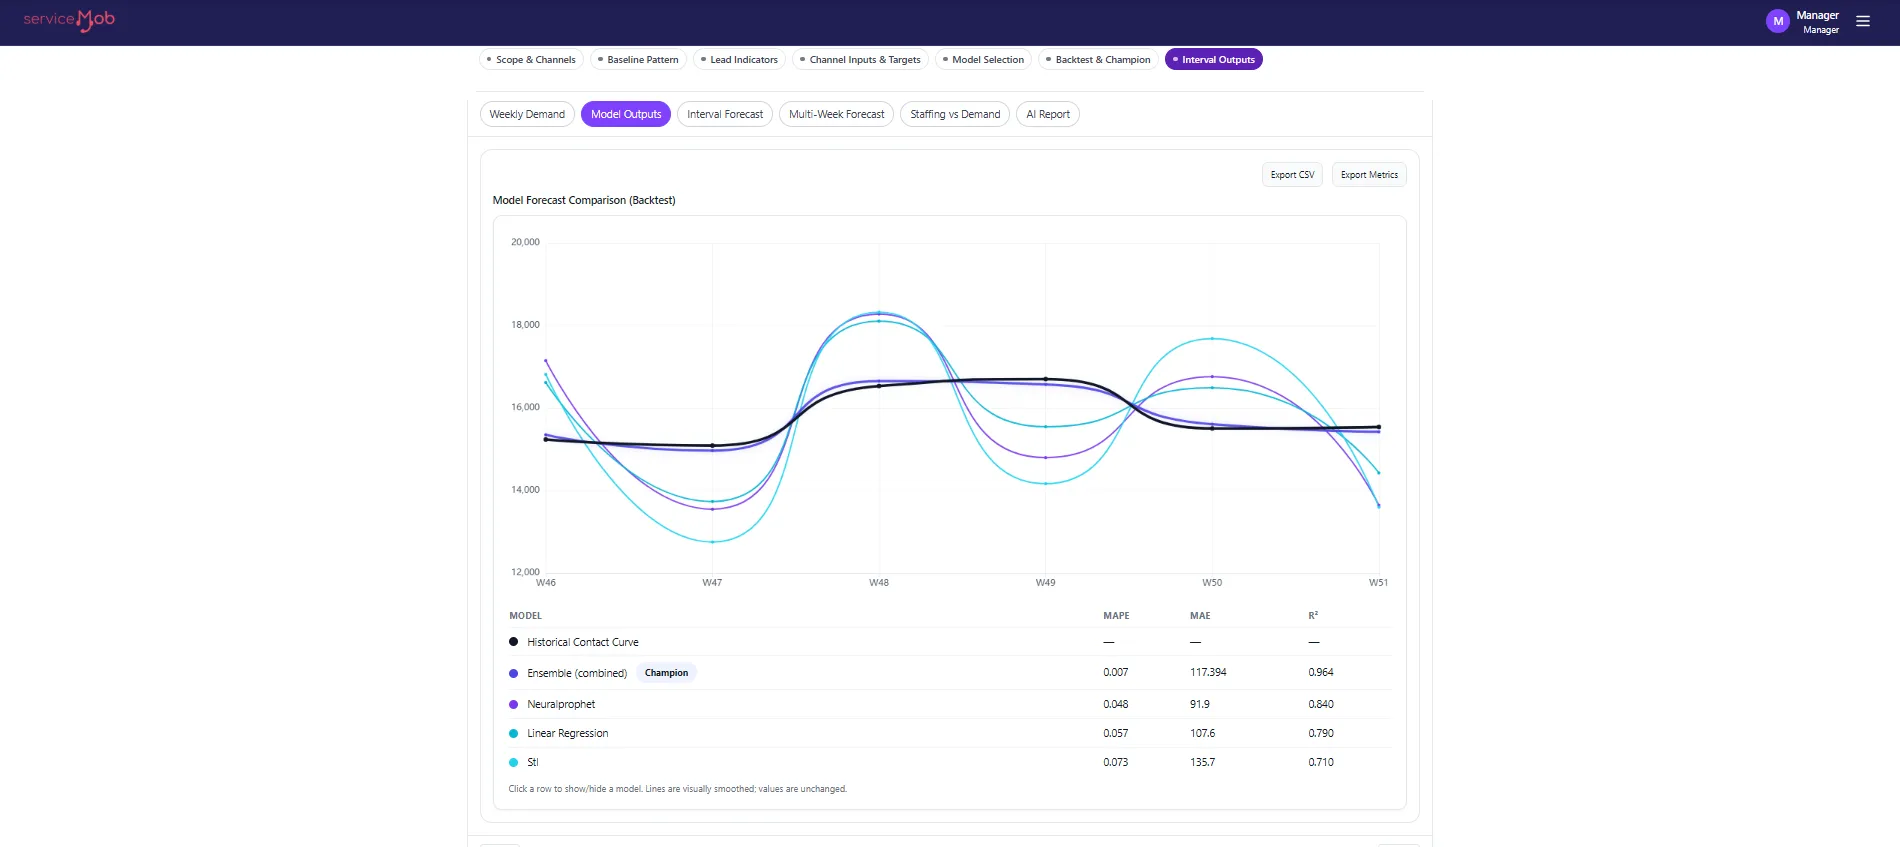Go to Backtest & Champion step
The image size is (1900, 847).
point(1098,60)
